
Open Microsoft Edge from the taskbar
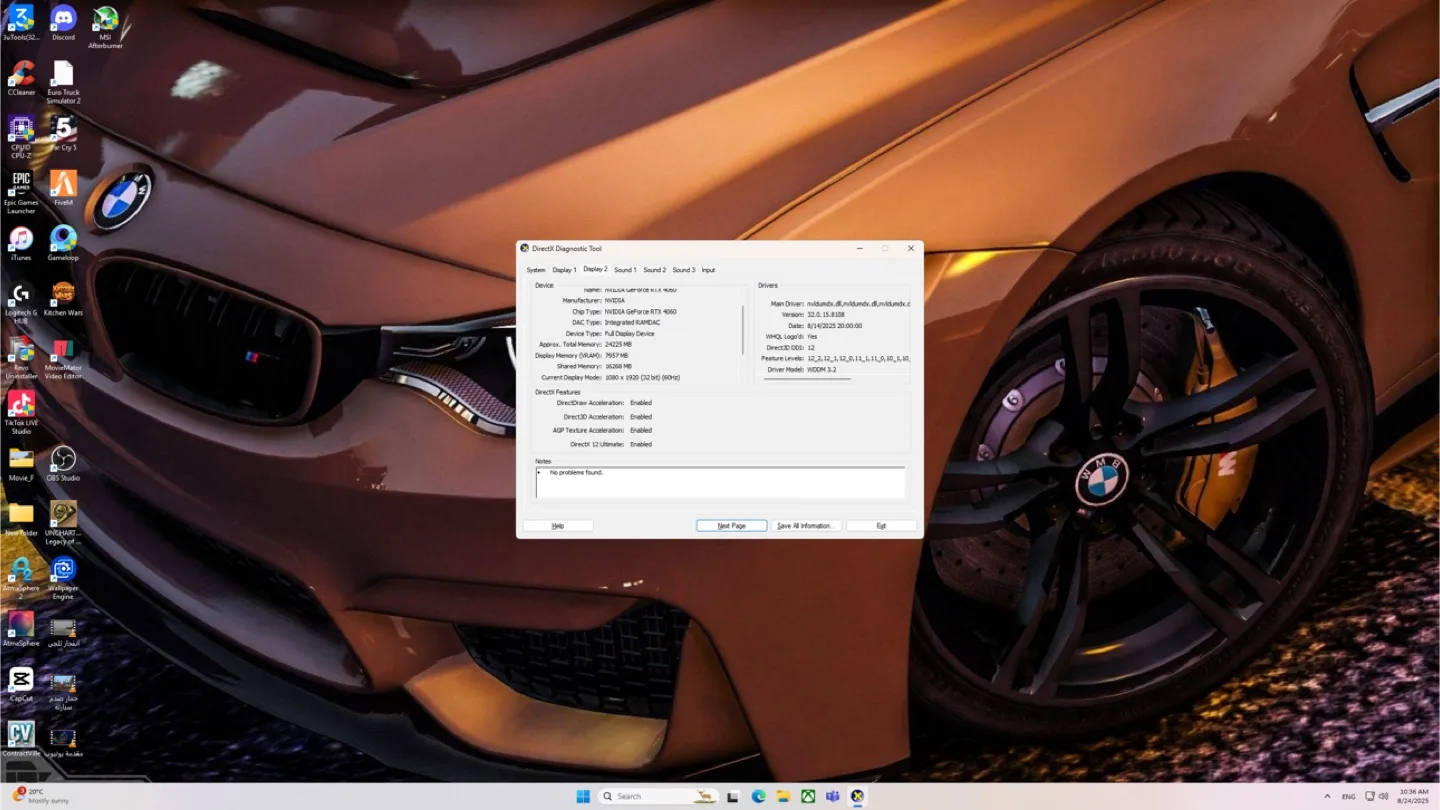coord(759,796)
